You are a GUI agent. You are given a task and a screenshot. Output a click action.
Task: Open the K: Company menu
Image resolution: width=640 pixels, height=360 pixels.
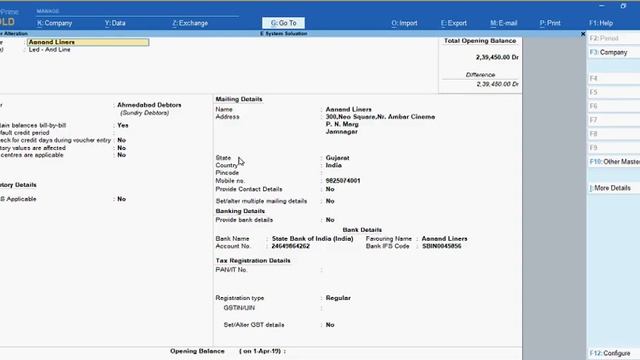coord(54,23)
